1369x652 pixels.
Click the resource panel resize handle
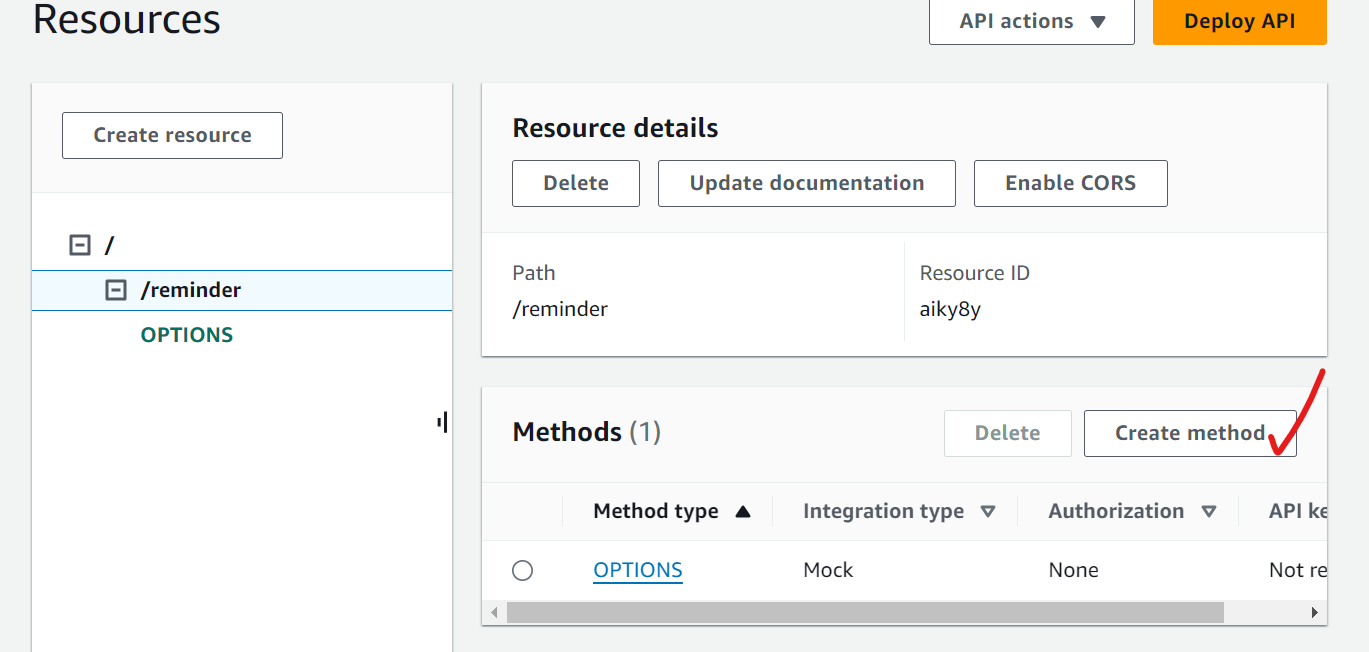(442, 423)
